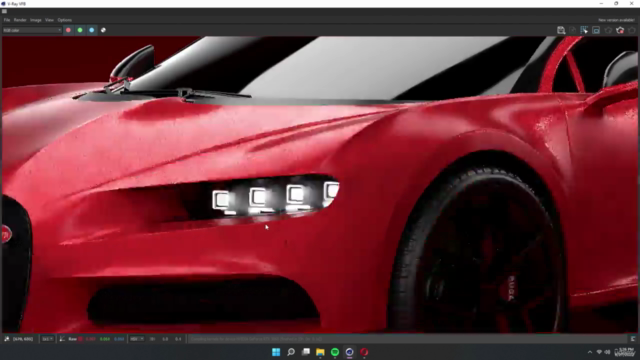640x360 pixels.
Task: Open the Options menu
Action: [x=64, y=20]
